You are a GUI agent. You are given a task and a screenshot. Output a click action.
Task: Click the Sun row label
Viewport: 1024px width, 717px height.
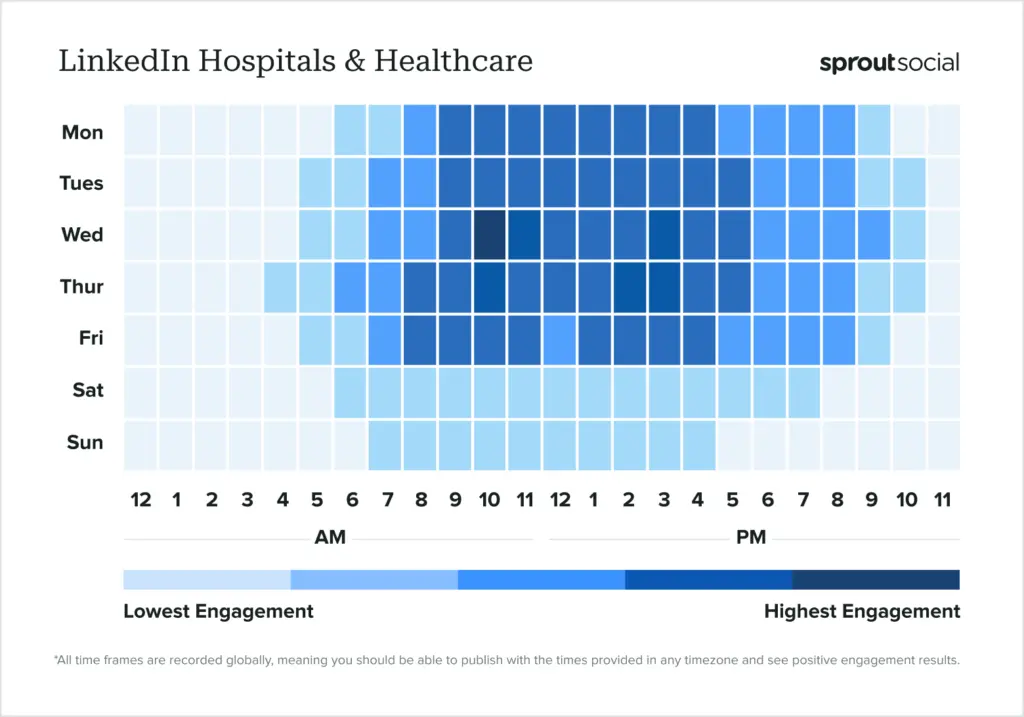pos(84,443)
